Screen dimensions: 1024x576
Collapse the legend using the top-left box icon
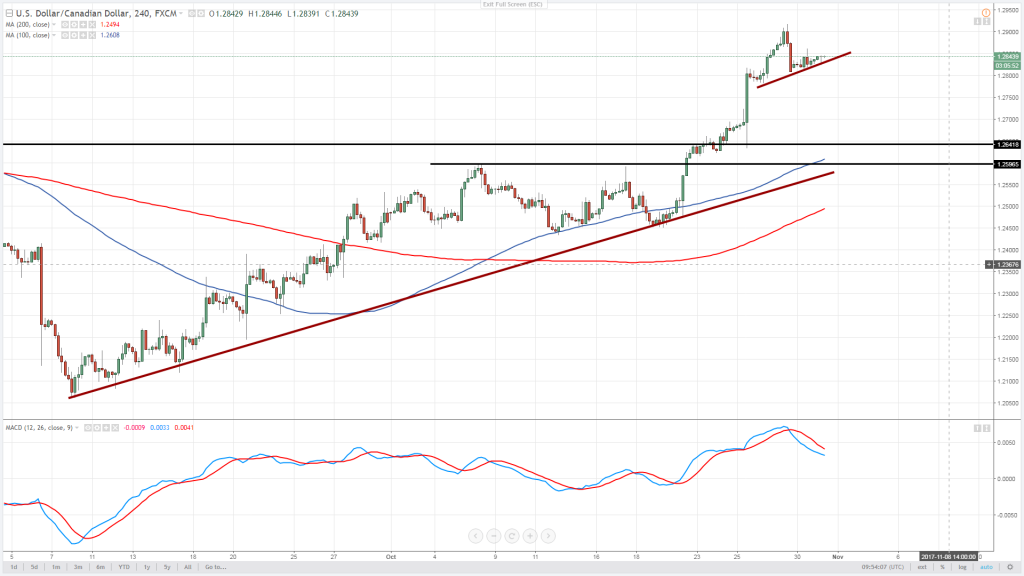(x=9, y=13)
